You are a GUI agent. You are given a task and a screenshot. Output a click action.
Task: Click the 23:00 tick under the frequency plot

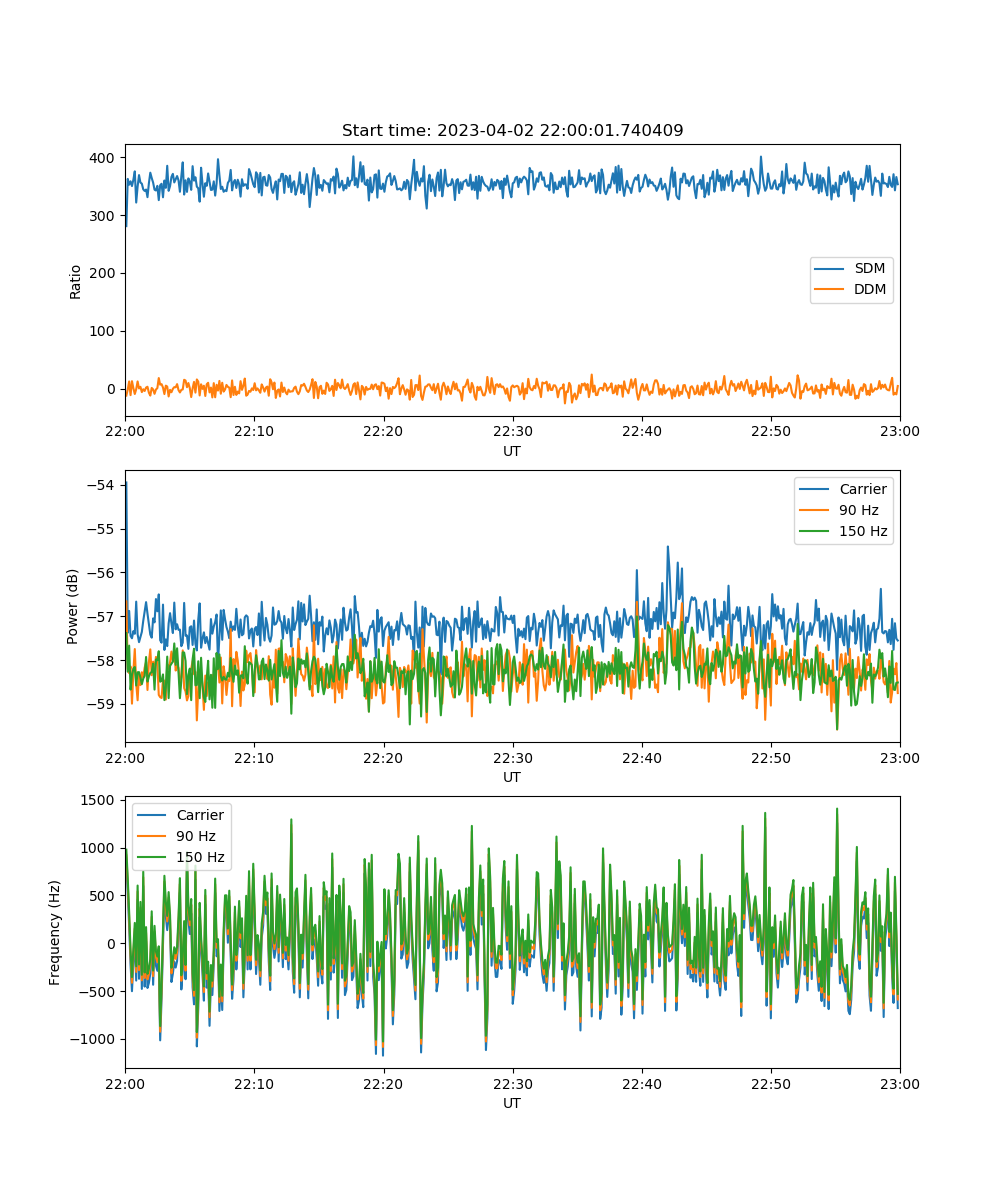[x=899, y=1083]
